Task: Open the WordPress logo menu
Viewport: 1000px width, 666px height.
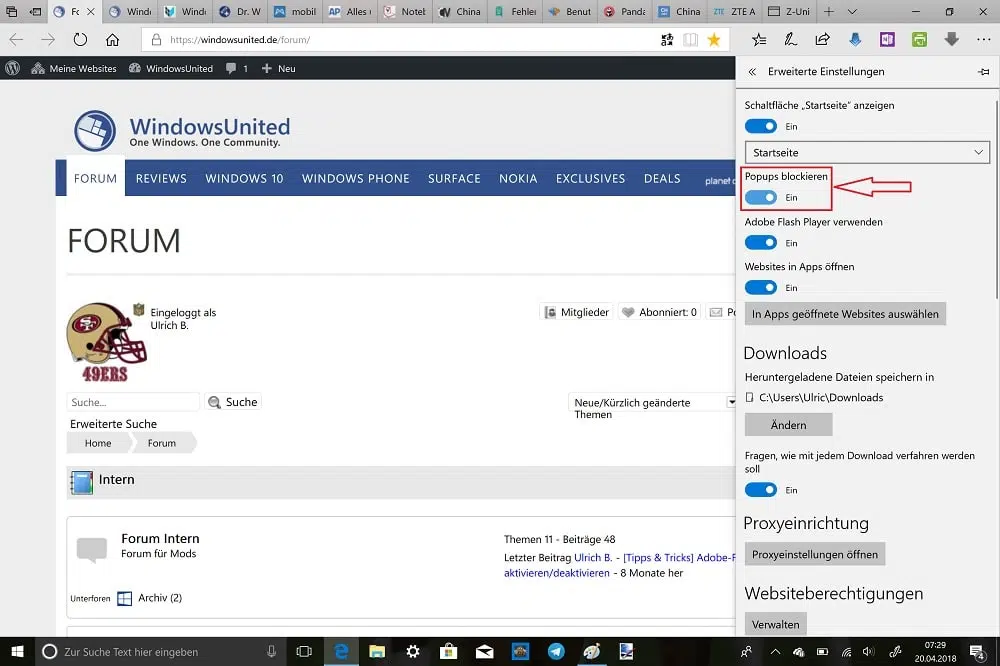Action: 13,68
